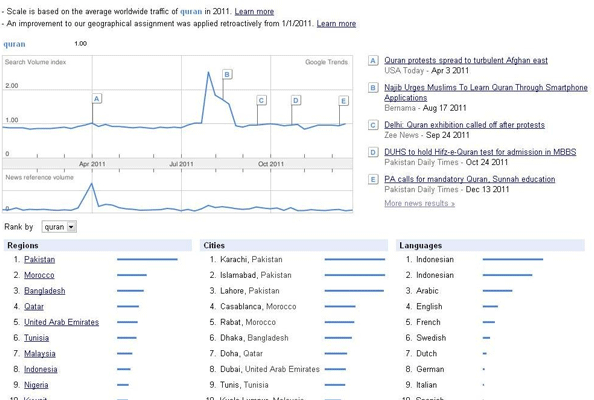Click marker A on the search volume chart
Viewport: 594px width, 400px height.
click(97, 99)
